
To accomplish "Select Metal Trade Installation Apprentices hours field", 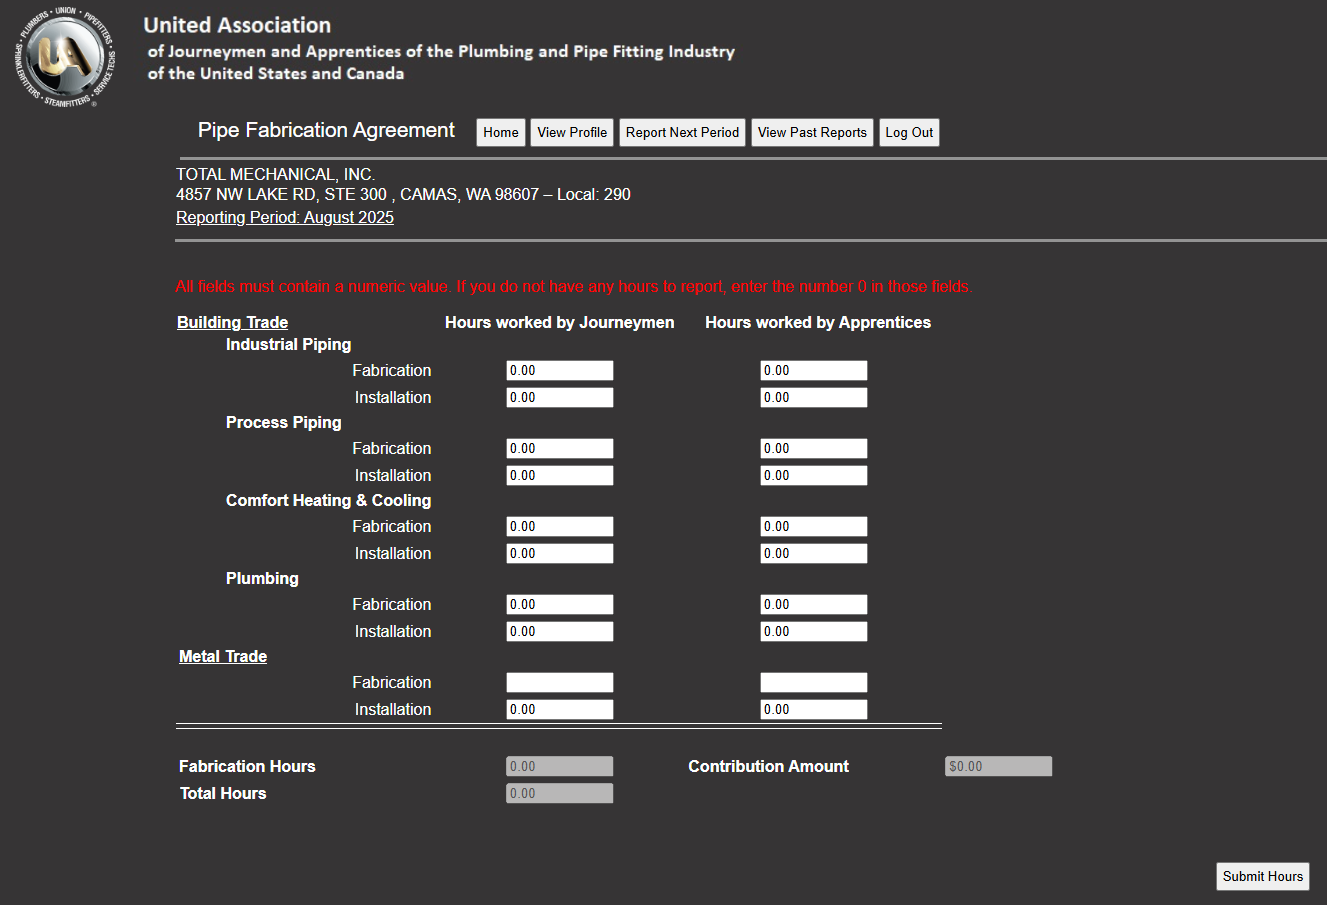I will (x=814, y=709).
